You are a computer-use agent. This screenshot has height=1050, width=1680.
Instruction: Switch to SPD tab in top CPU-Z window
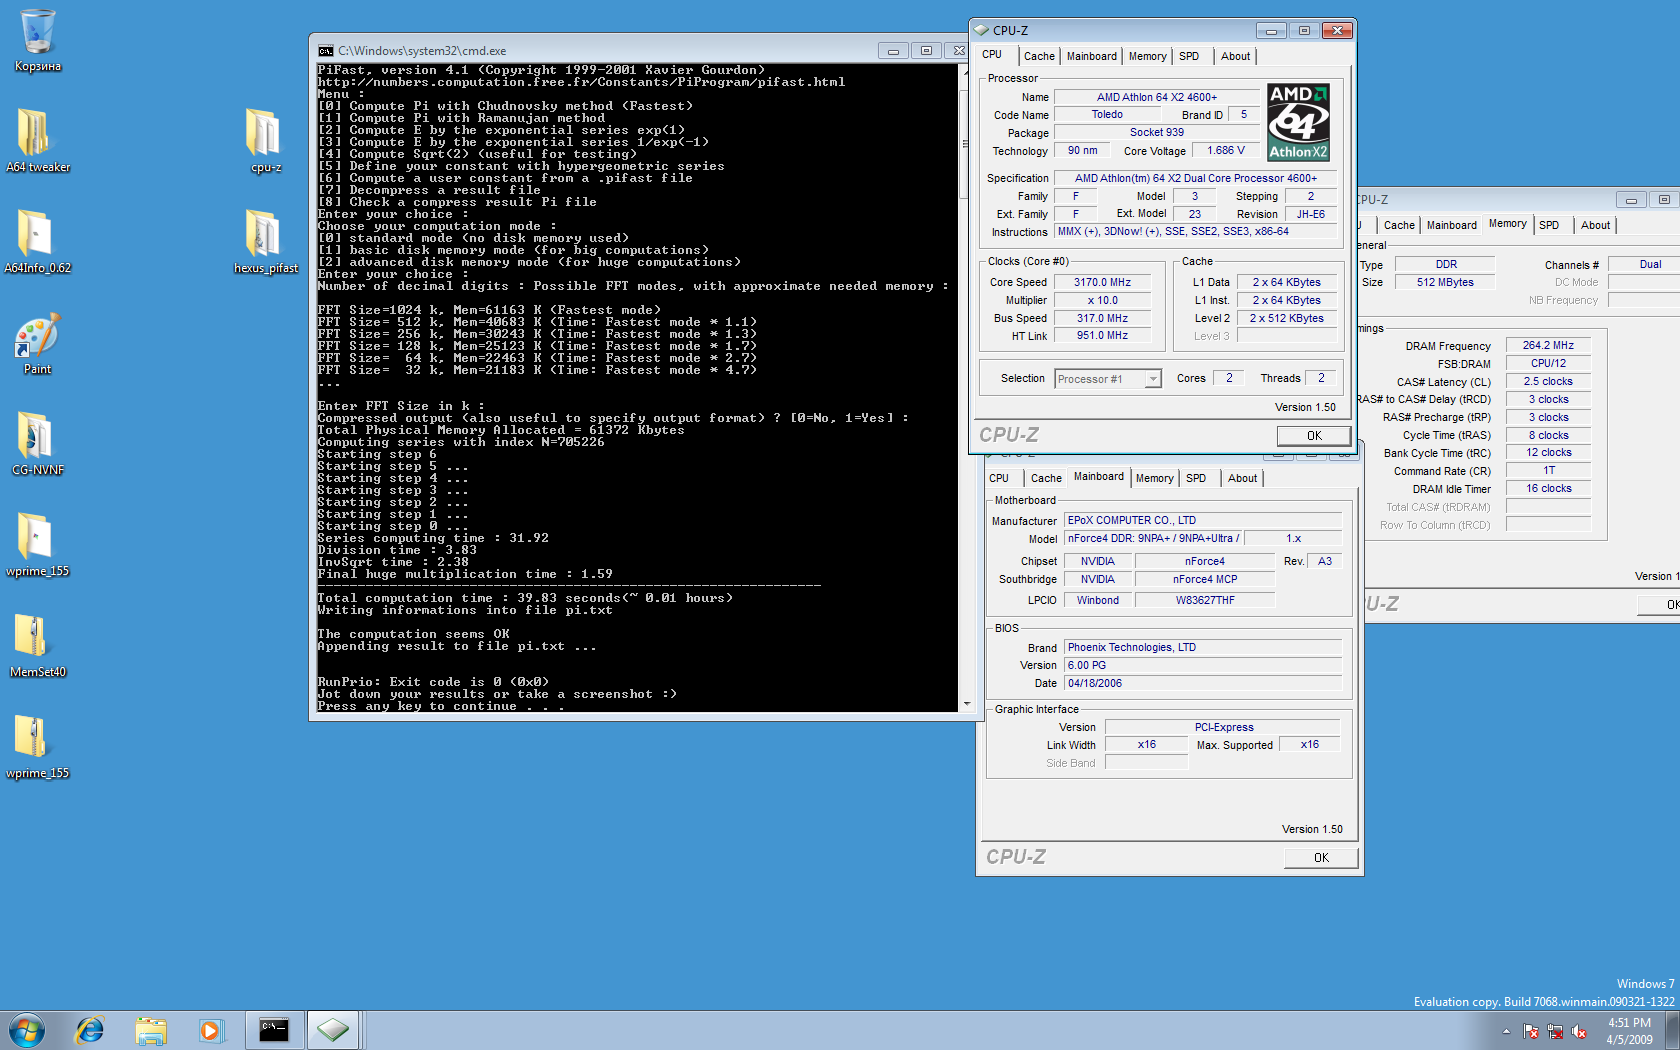click(x=1189, y=56)
